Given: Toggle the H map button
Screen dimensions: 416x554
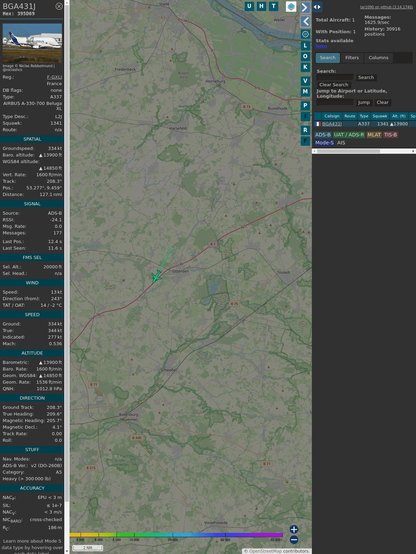Looking at the screenshot, I should click(x=261, y=6).
